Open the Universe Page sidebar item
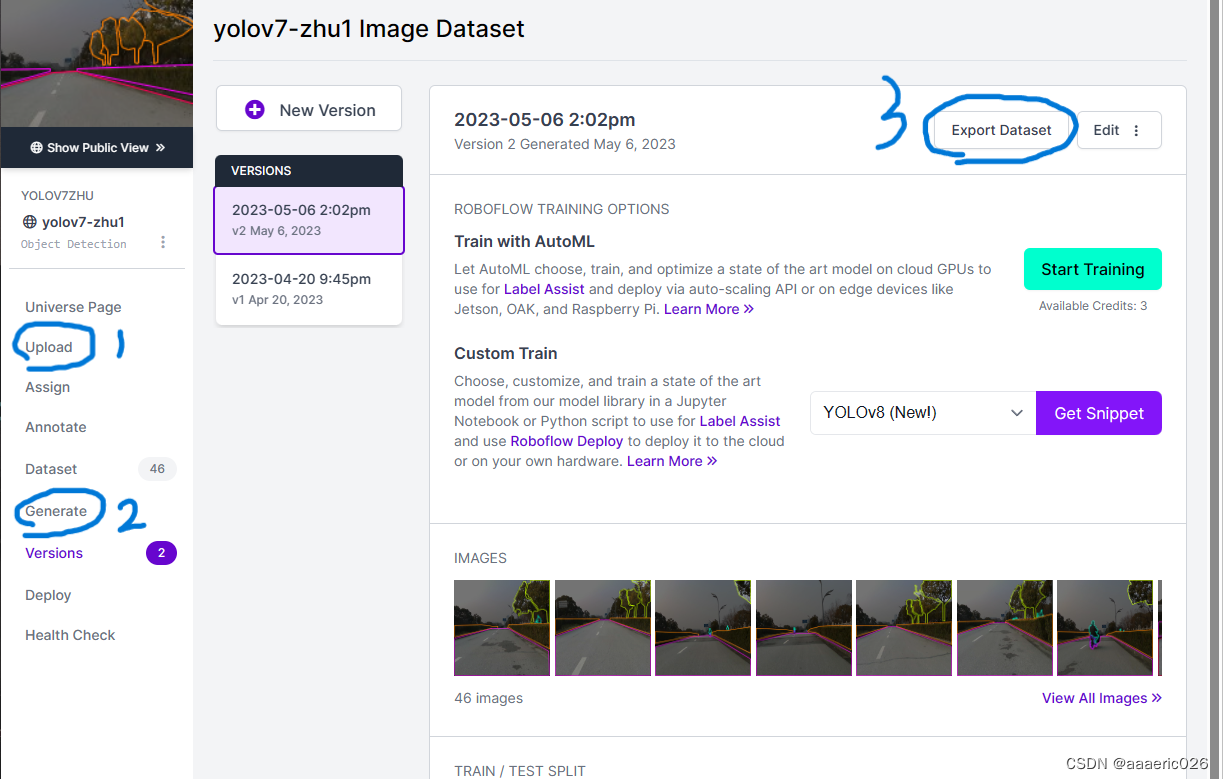Screen dimensions: 1223x779 (73, 307)
